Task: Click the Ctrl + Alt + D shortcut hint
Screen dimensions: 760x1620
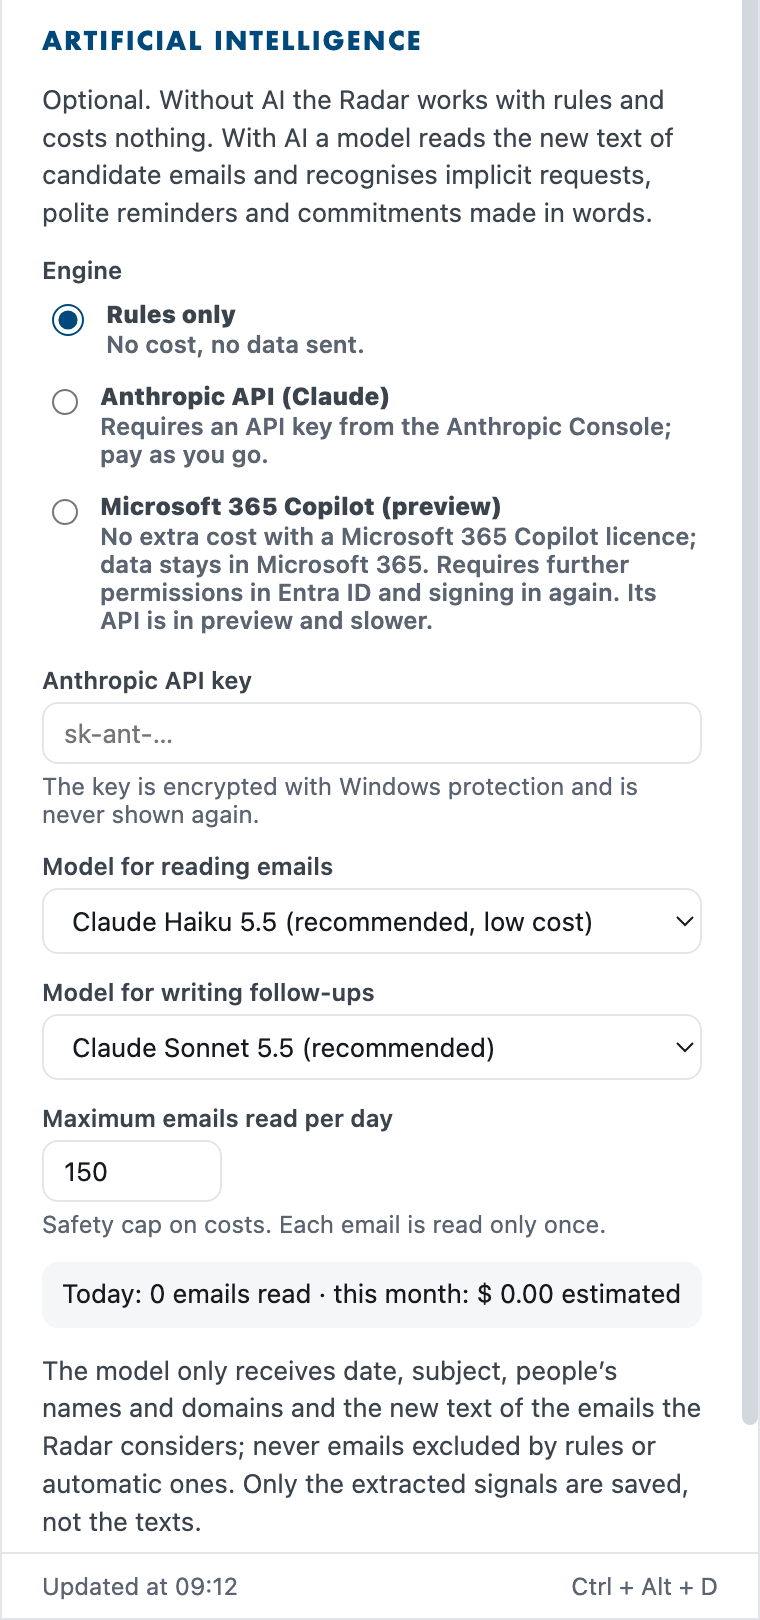Action: click(x=645, y=1587)
